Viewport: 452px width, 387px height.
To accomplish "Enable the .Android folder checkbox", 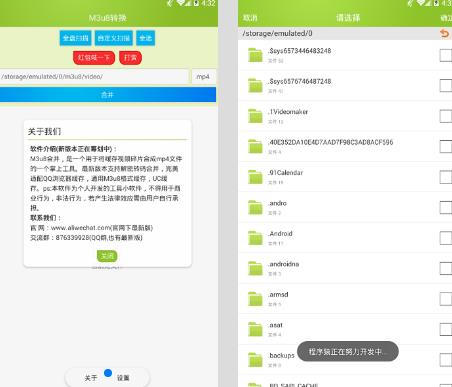I will (446, 238).
